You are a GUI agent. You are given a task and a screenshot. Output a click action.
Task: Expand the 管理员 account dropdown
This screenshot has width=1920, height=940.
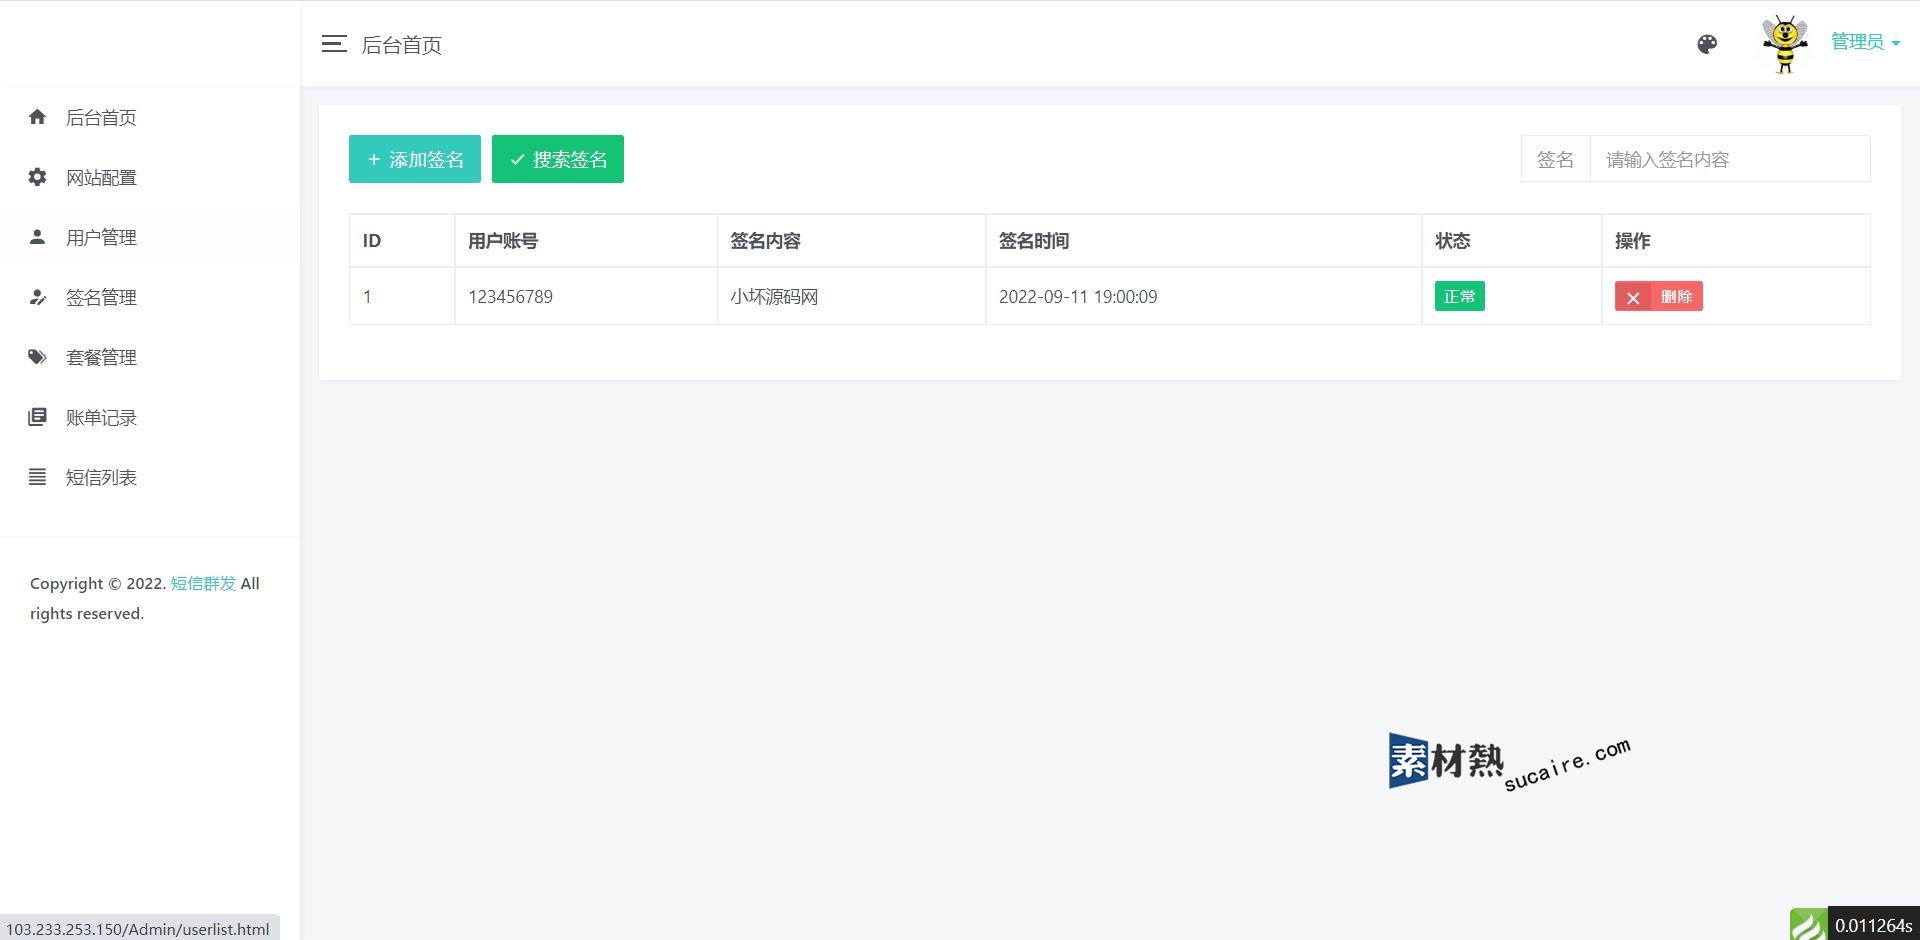click(x=1865, y=42)
